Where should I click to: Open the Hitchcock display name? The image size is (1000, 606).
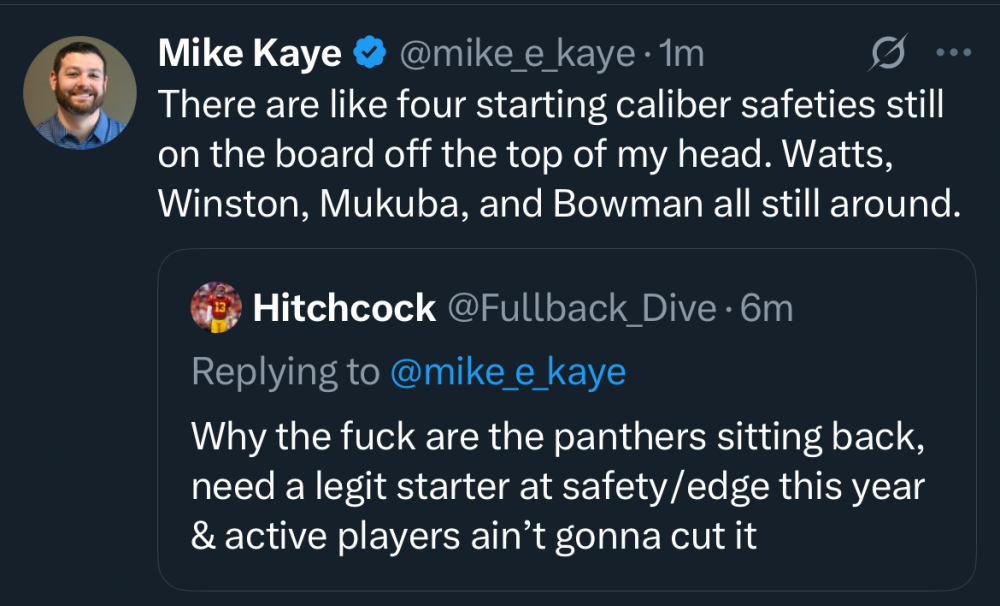344,308
